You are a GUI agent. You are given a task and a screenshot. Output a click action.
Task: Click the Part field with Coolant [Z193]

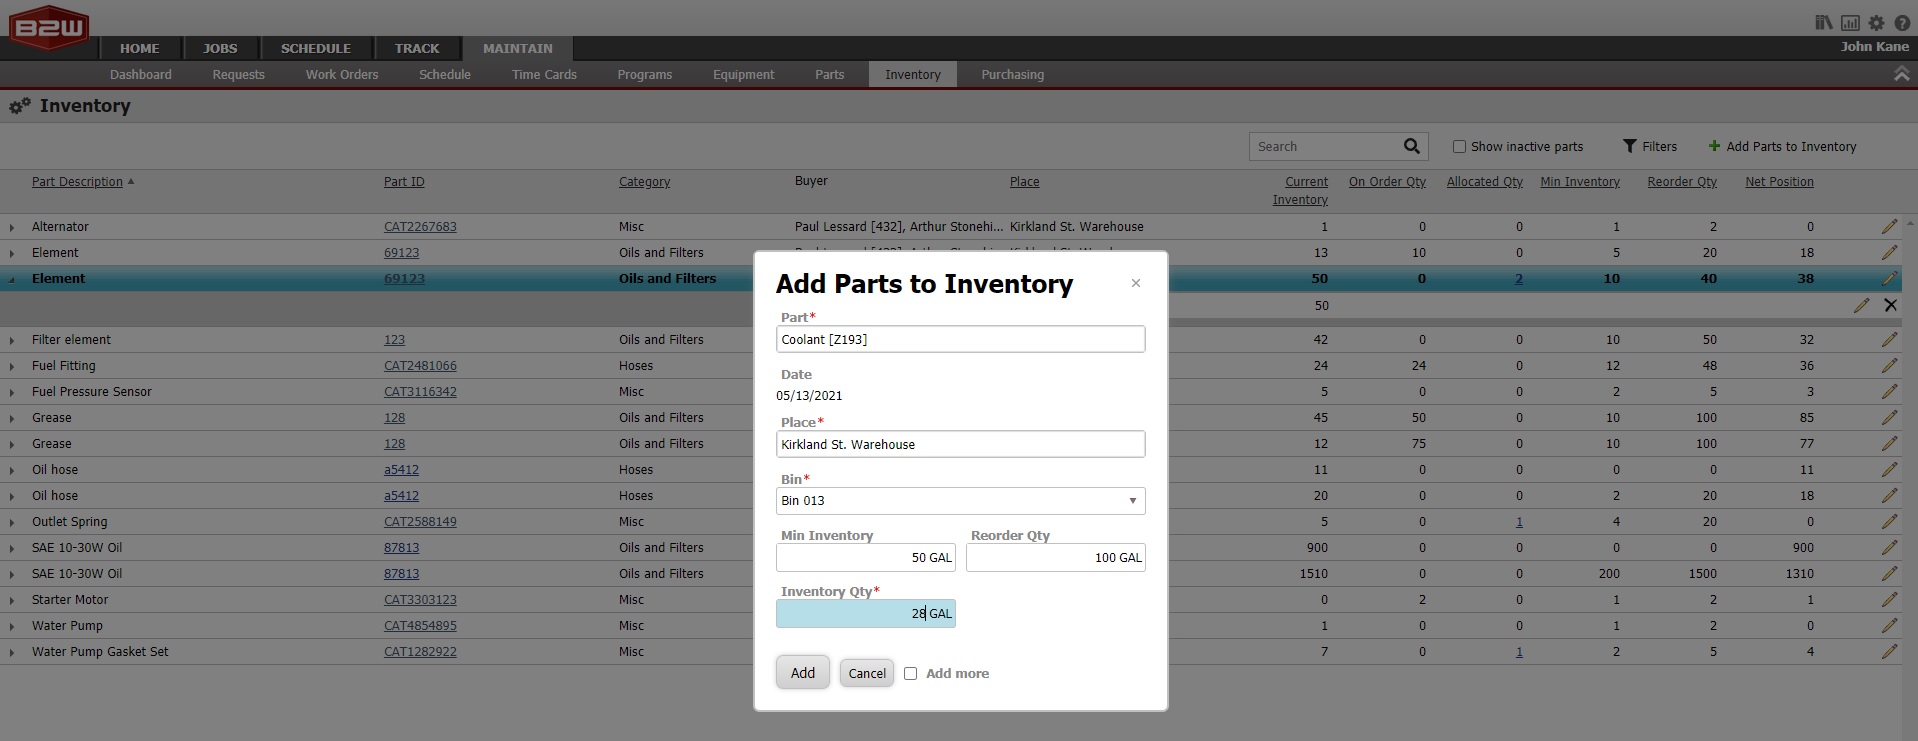pos(960,339)
